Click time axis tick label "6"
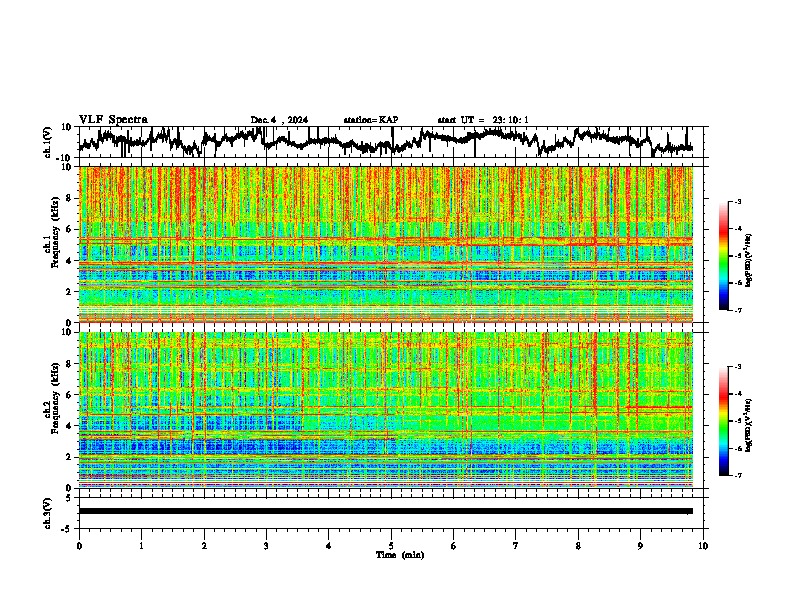 click(x=454, y=546)
